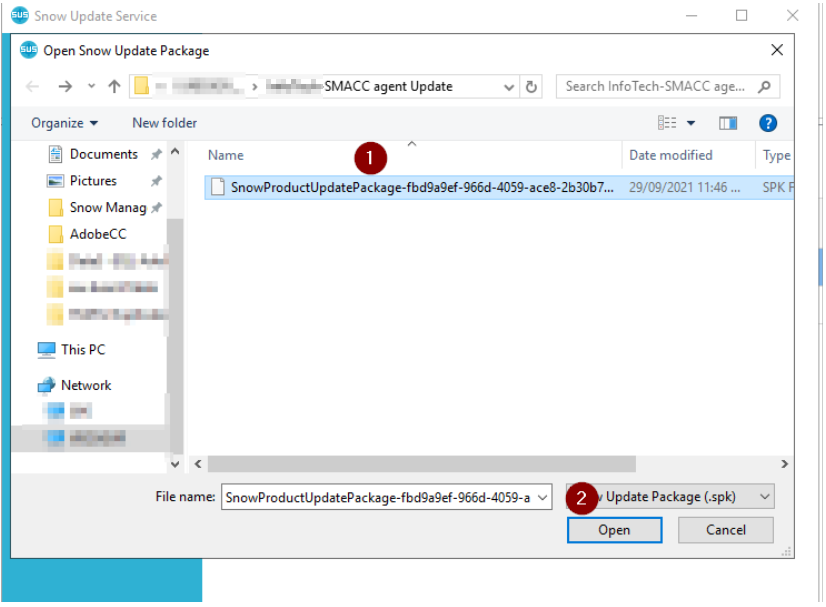Expand File name dropdown arrow

tap(542, 497)
